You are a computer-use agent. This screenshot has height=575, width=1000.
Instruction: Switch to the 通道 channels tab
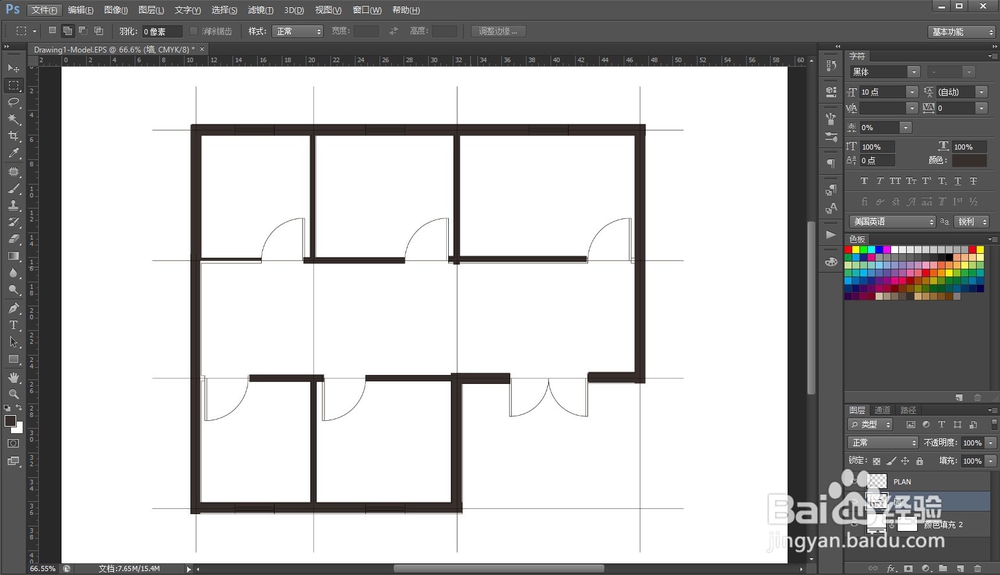point(882,410)
